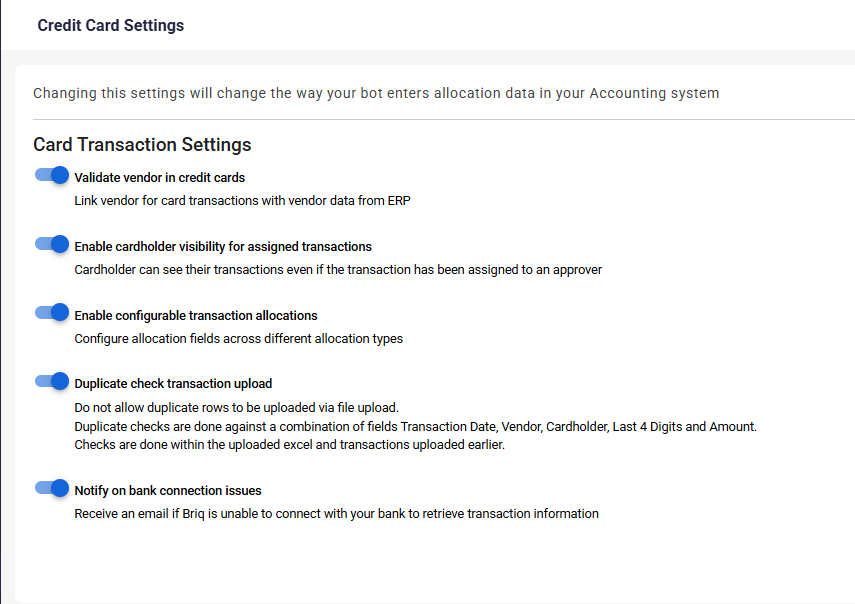Select the Card Transaction Settings heading
Image resolution: width=855 pixels, height=604 pixels.
(x=142, y=145)
